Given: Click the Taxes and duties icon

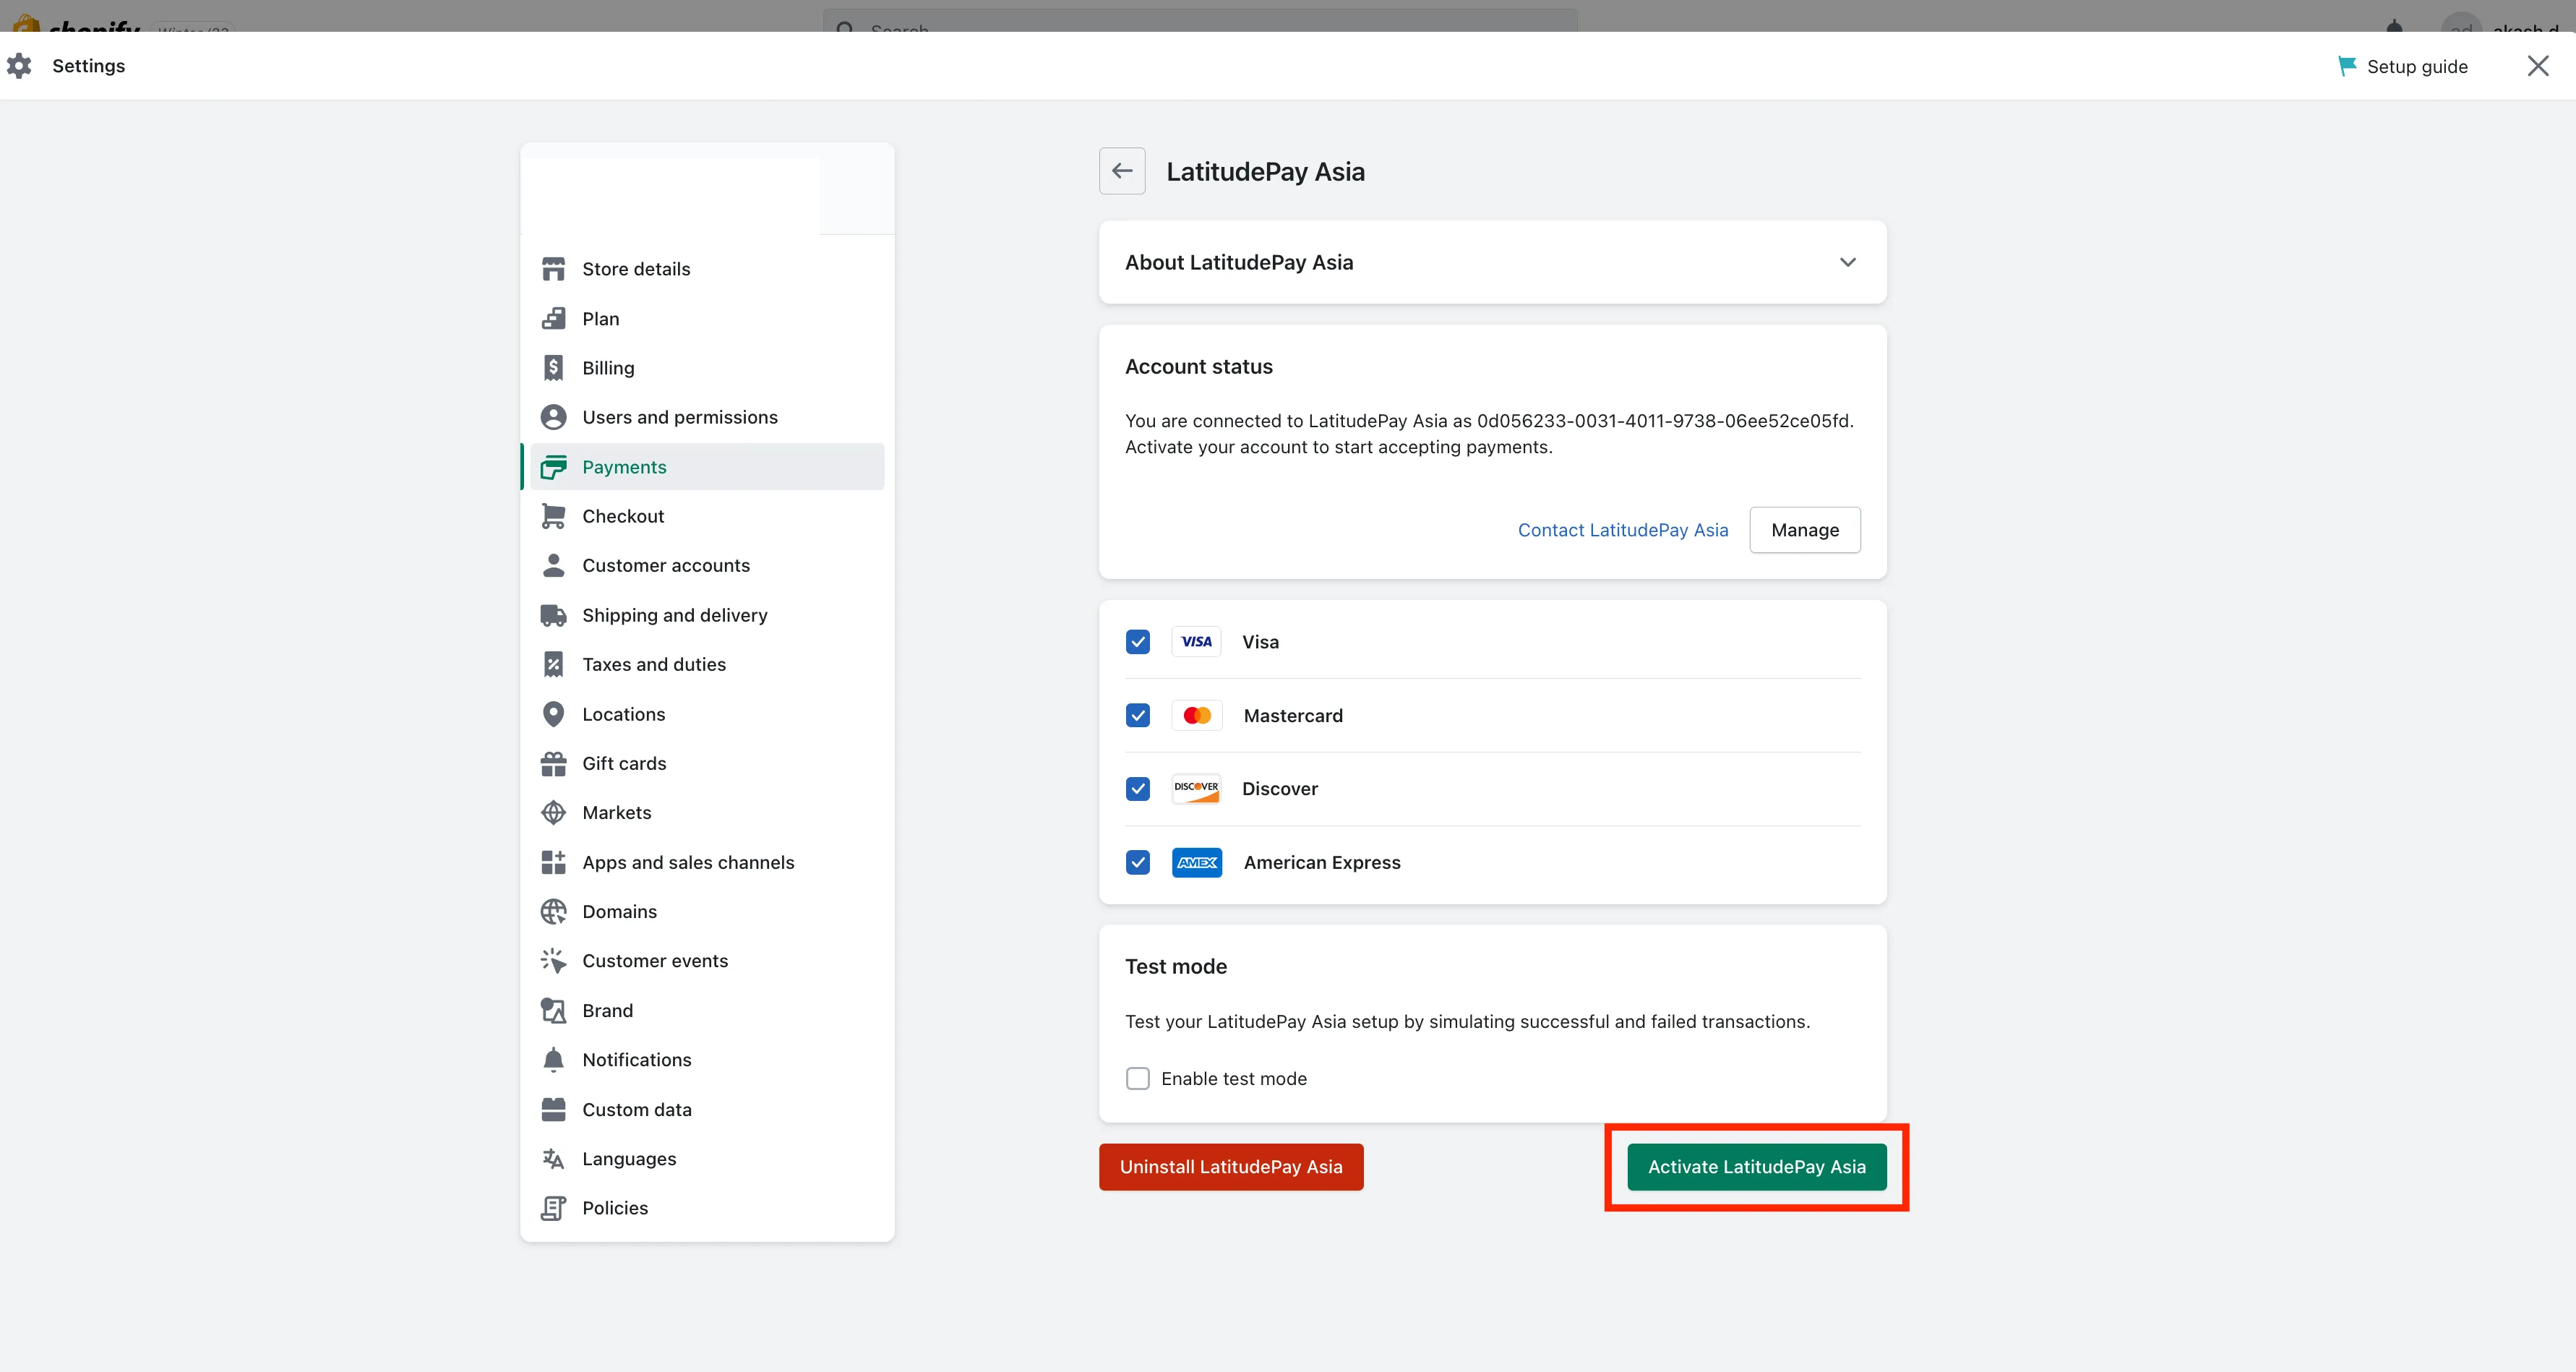Looking at the screenshot, I should click(x=553, y=664).
